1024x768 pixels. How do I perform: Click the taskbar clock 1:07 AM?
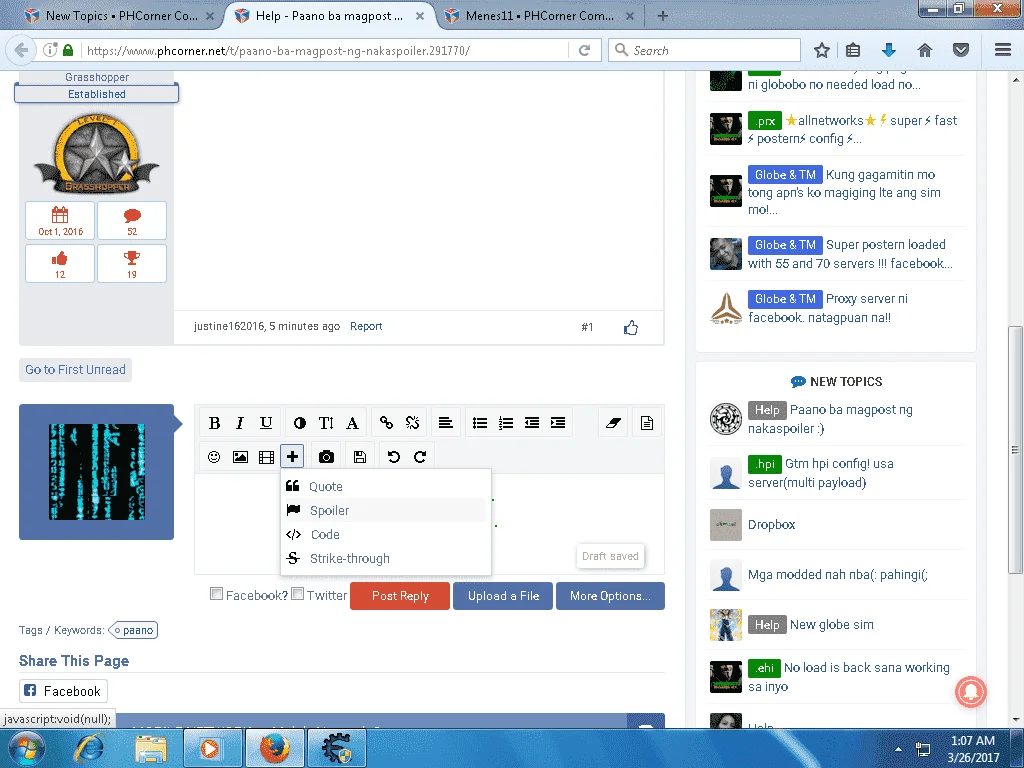click(x=972, y=741)
